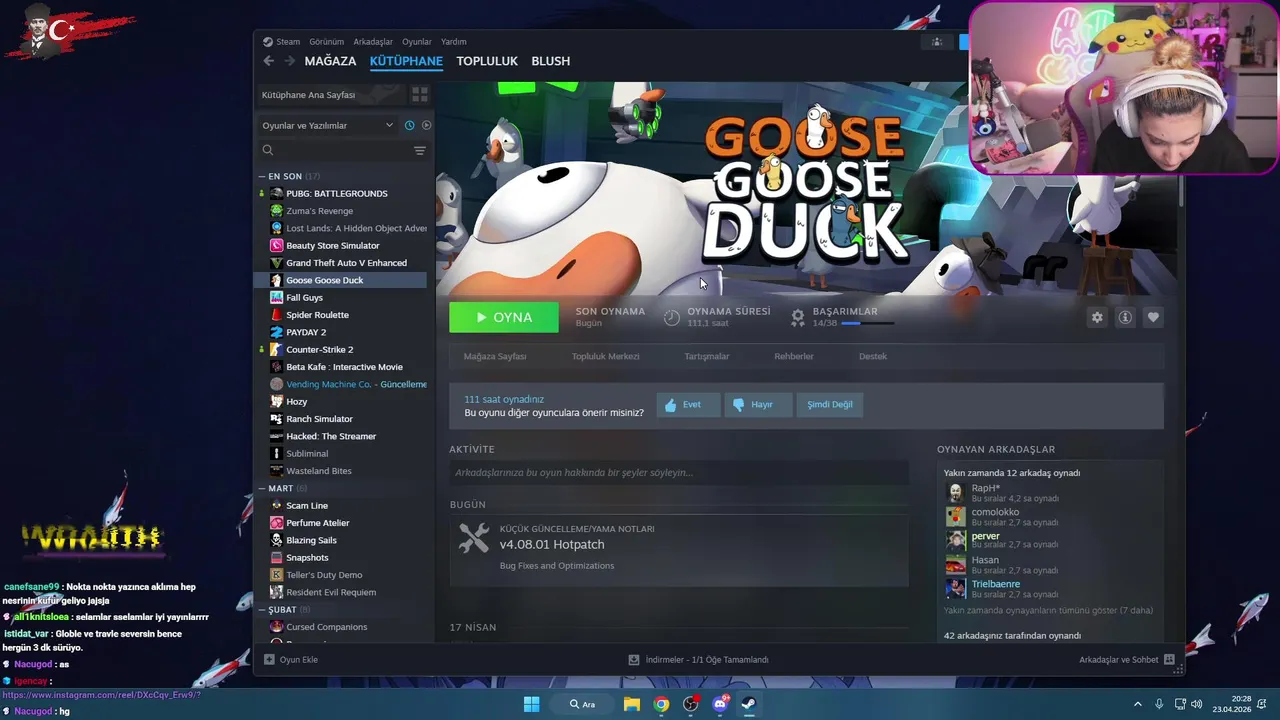Screen dimensions: 1280x720
Task: Click the downloads status icon
Action: point(634,660)
